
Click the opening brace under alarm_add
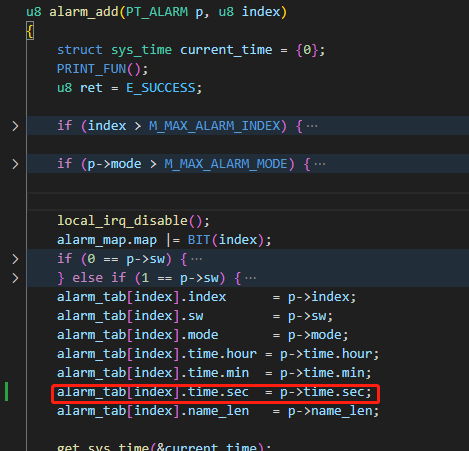coord(30,32)
